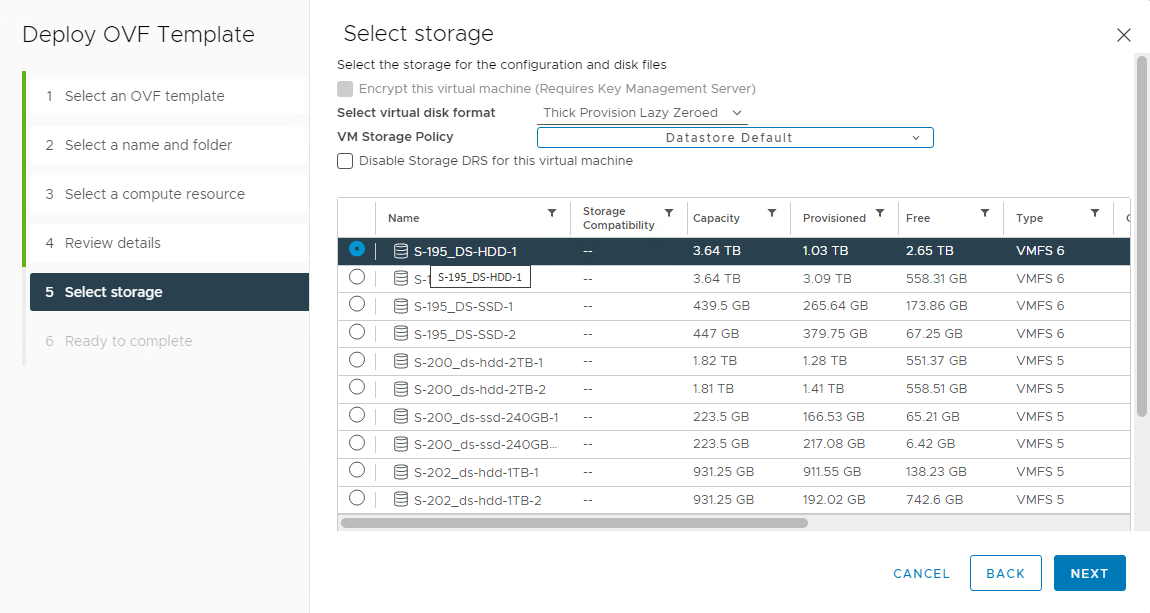Enable Disable Storage DRS checkbox
Image resolution: width=1150 pixels, height=613 pixels.
pos(345,161)
